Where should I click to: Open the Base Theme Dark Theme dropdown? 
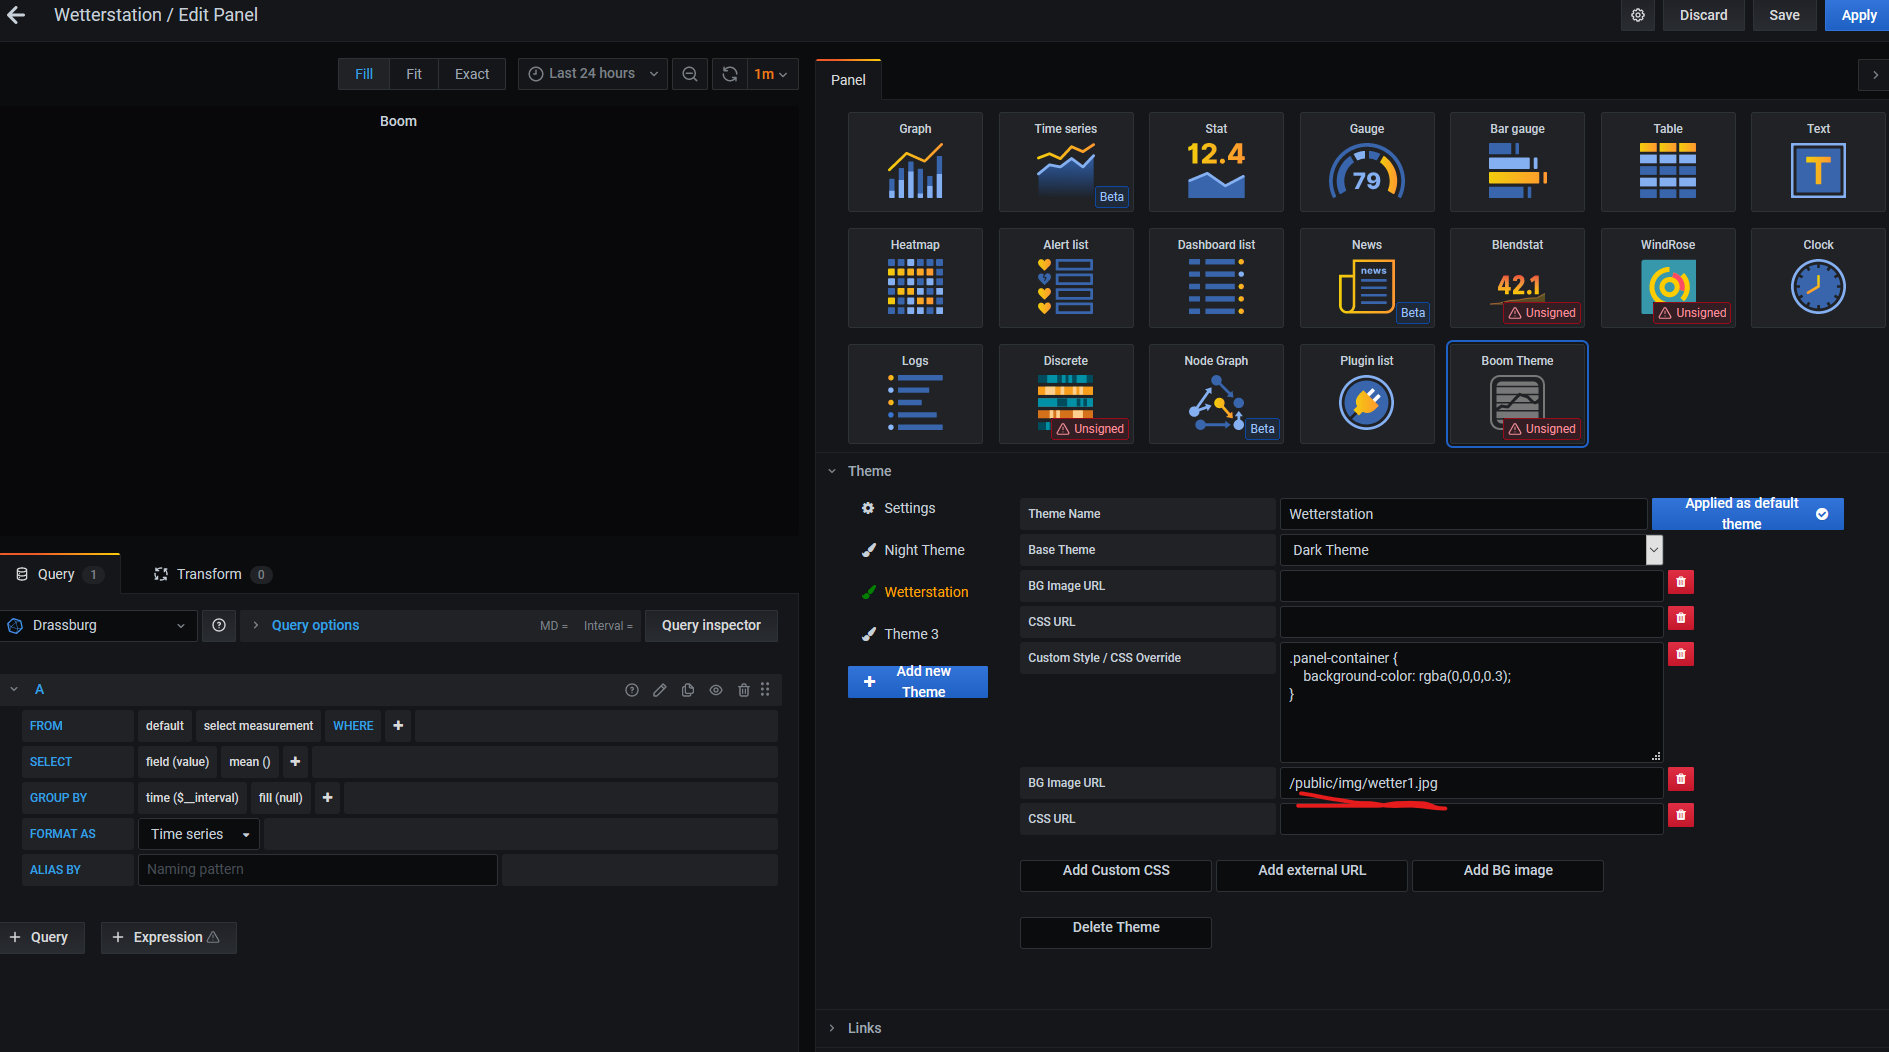pos(1471,550)
